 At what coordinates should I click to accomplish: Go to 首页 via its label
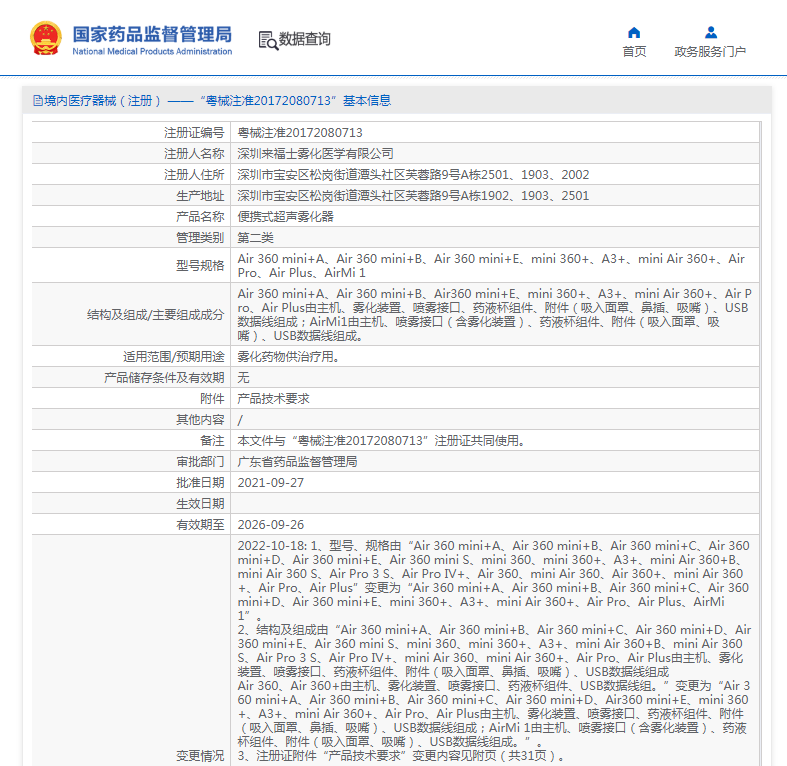634,52
